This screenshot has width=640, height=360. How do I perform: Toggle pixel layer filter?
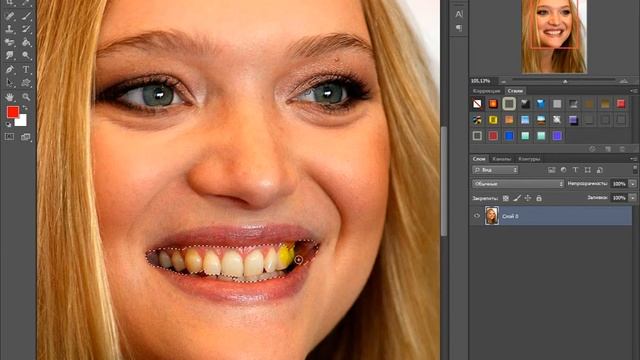(x=551, y=170)
